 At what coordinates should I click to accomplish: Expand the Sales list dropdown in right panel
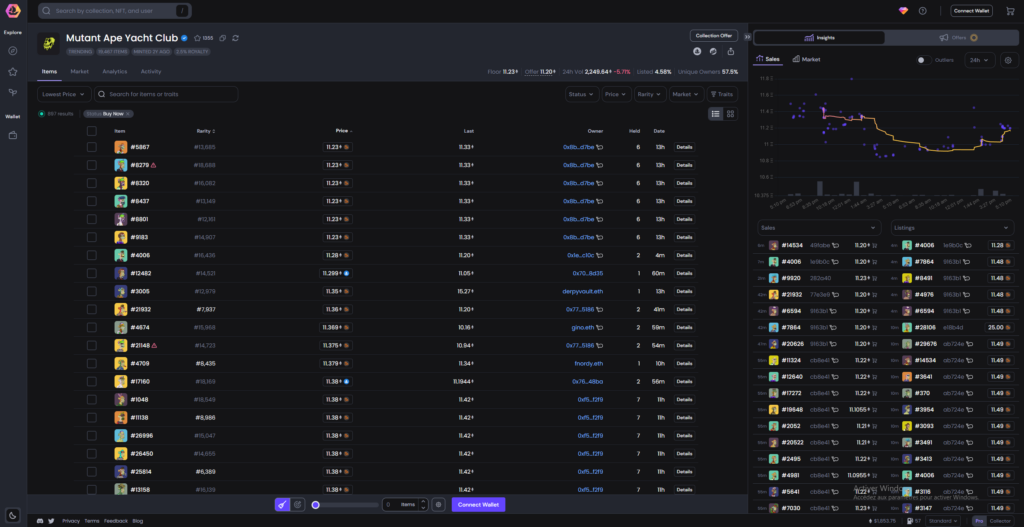(x=818, y=227)
